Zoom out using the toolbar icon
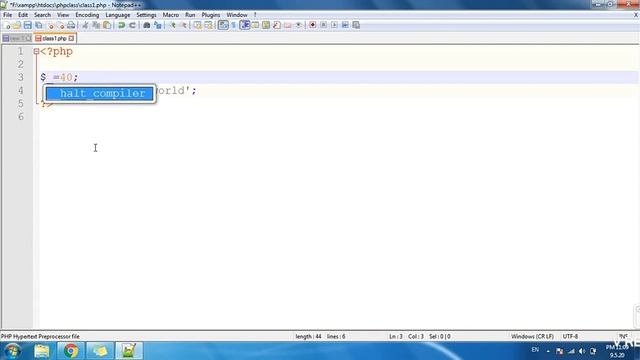This screenshot has width=640, height=360. [183, 25]
